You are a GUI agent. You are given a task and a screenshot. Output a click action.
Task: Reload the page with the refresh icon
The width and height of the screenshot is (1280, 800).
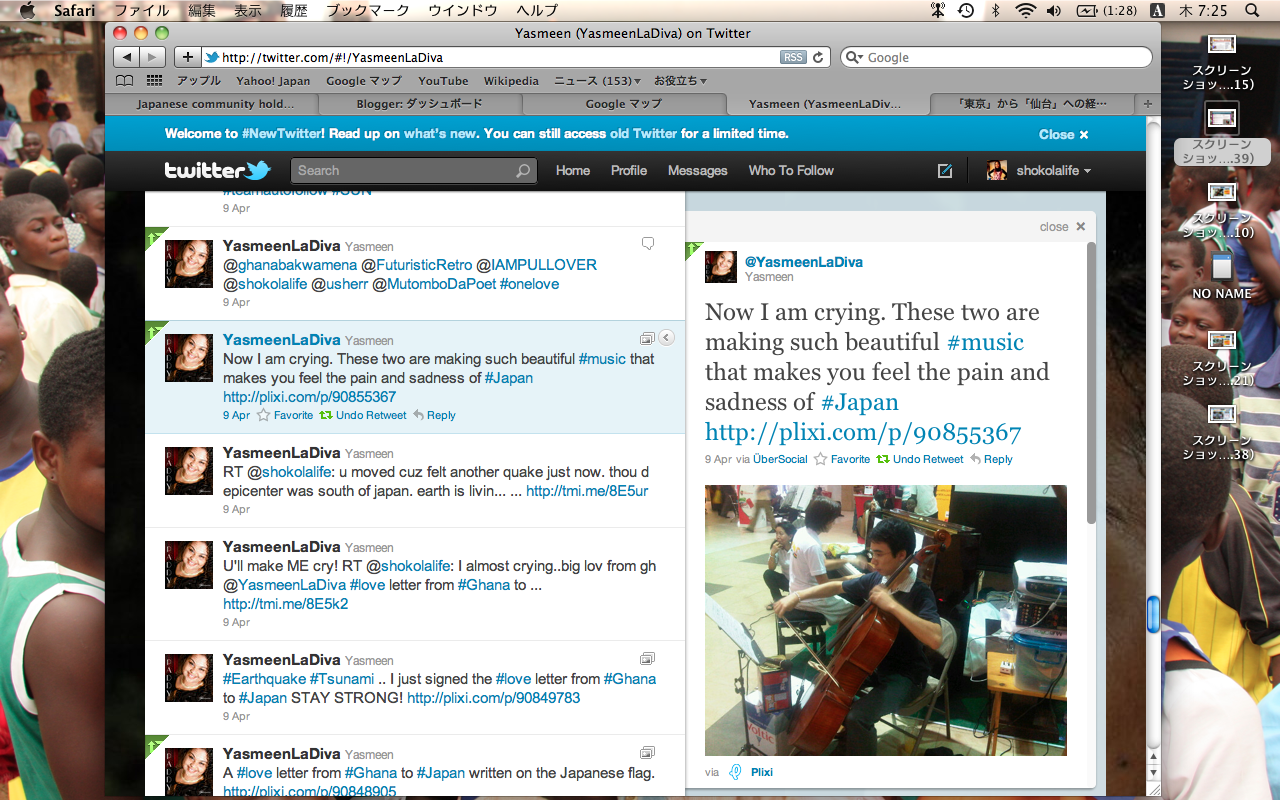click(818, 57)
